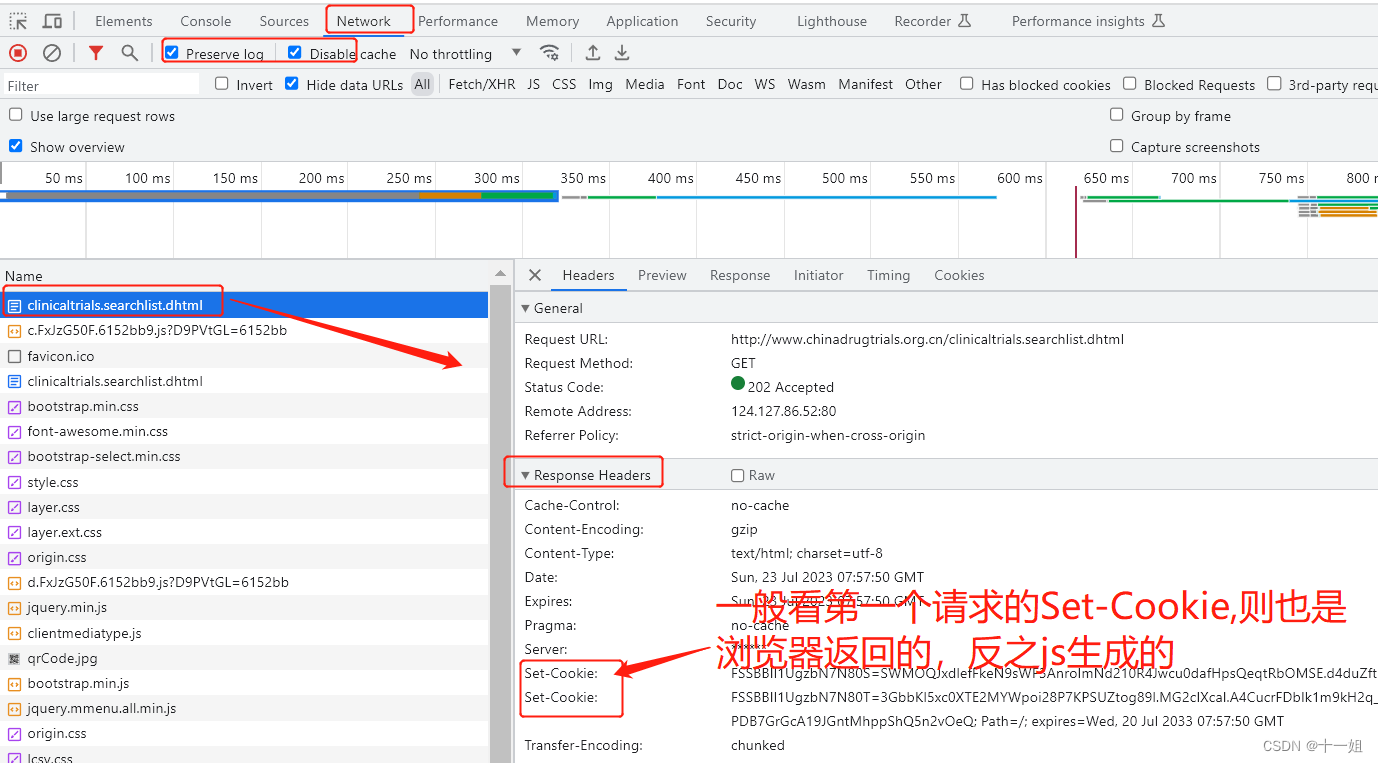Filter requests by Fetch/XHR
The height and width of the screenshot is (763, 1378).
(482, 84)
